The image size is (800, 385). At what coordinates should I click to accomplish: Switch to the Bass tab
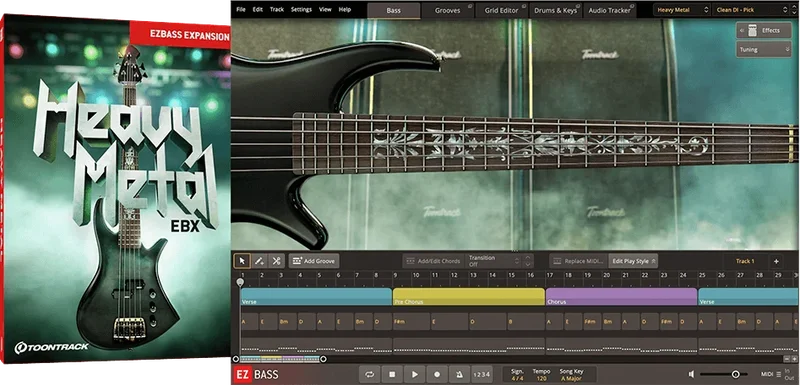tap(393, 10)
